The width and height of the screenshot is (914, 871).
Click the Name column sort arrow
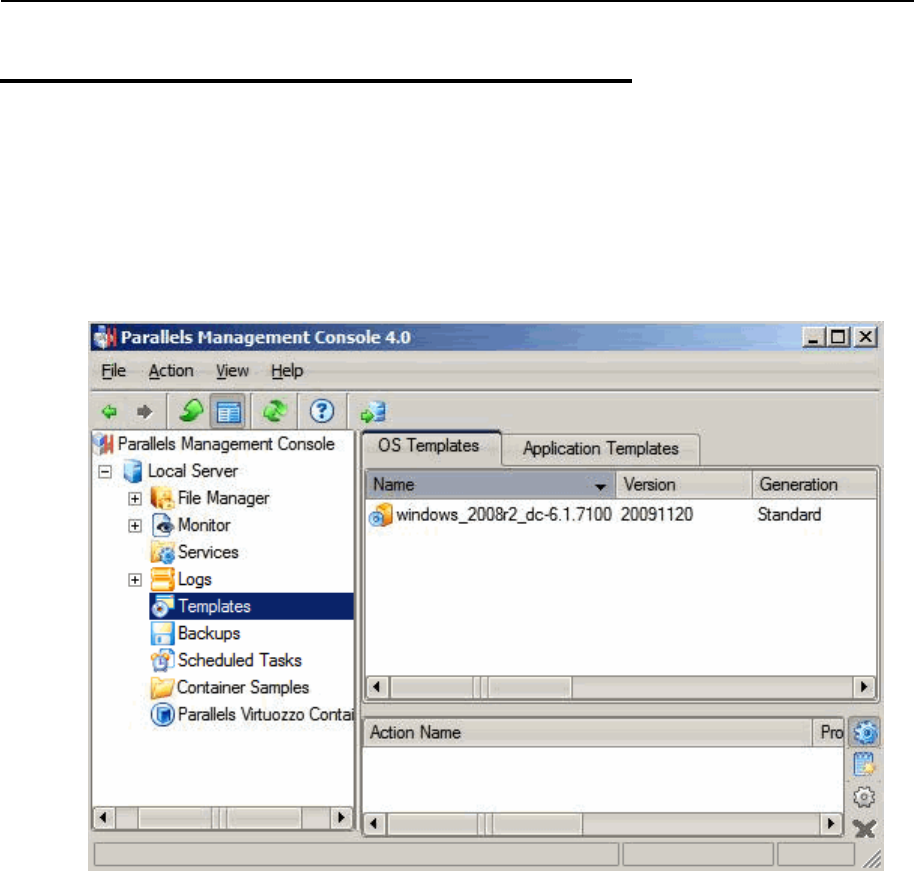click(600, 486)
